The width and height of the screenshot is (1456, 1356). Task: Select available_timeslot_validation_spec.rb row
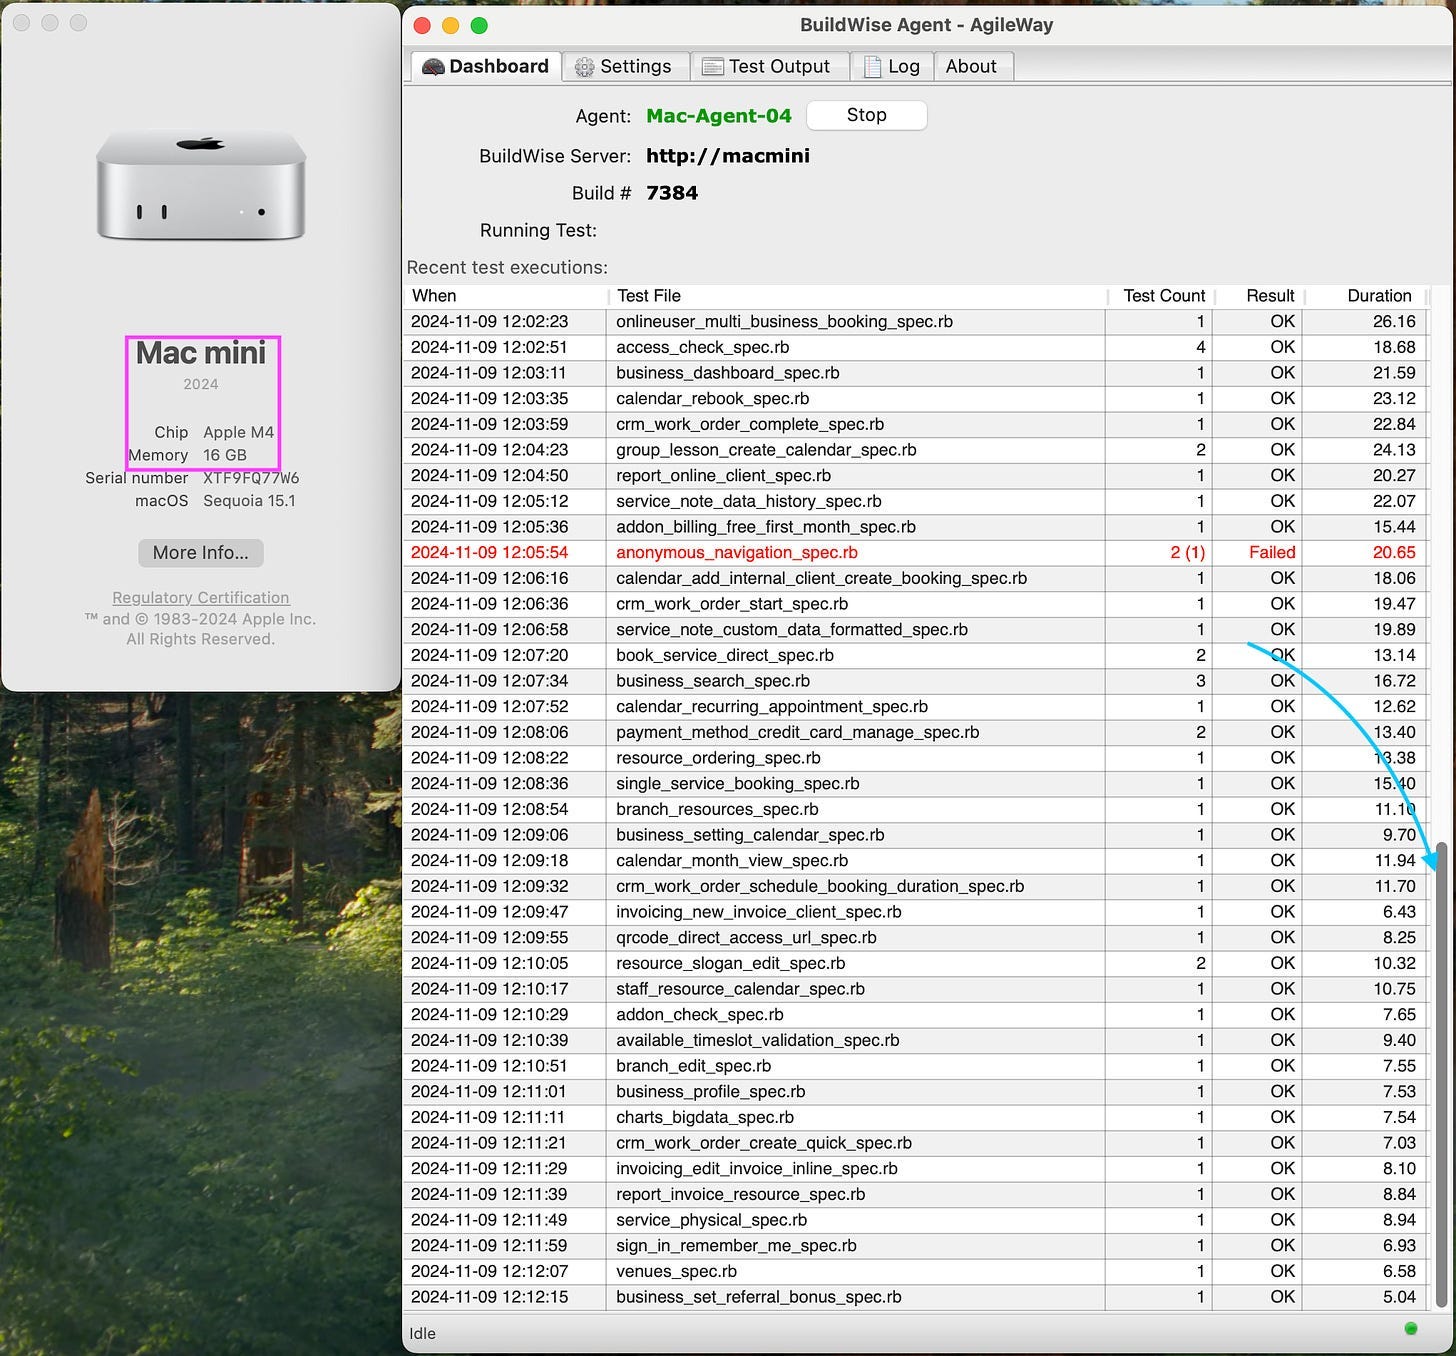pyautogui.click(x=915, y=1040)
